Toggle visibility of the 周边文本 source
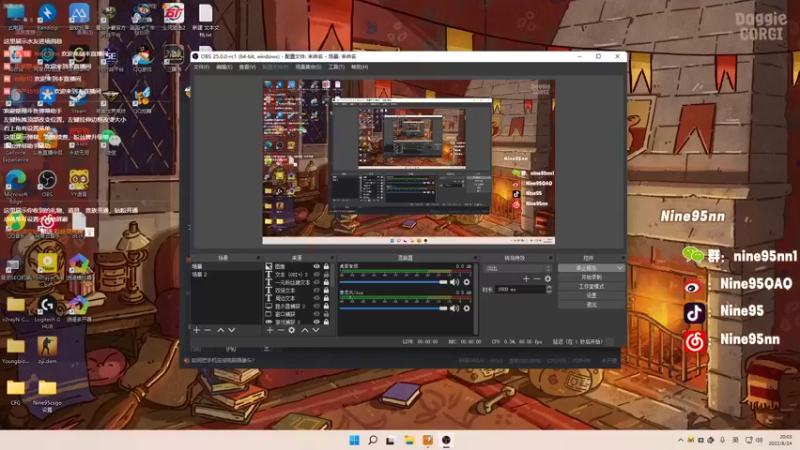Viewport: 800px width, 450px height. point(317,298)
